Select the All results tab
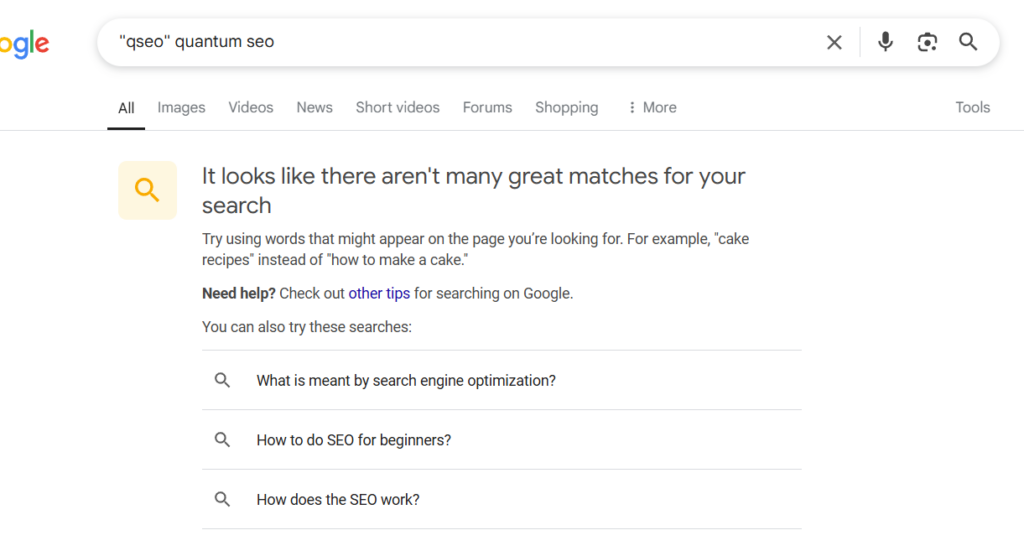Screen dimensions: 1024x551 126,108
